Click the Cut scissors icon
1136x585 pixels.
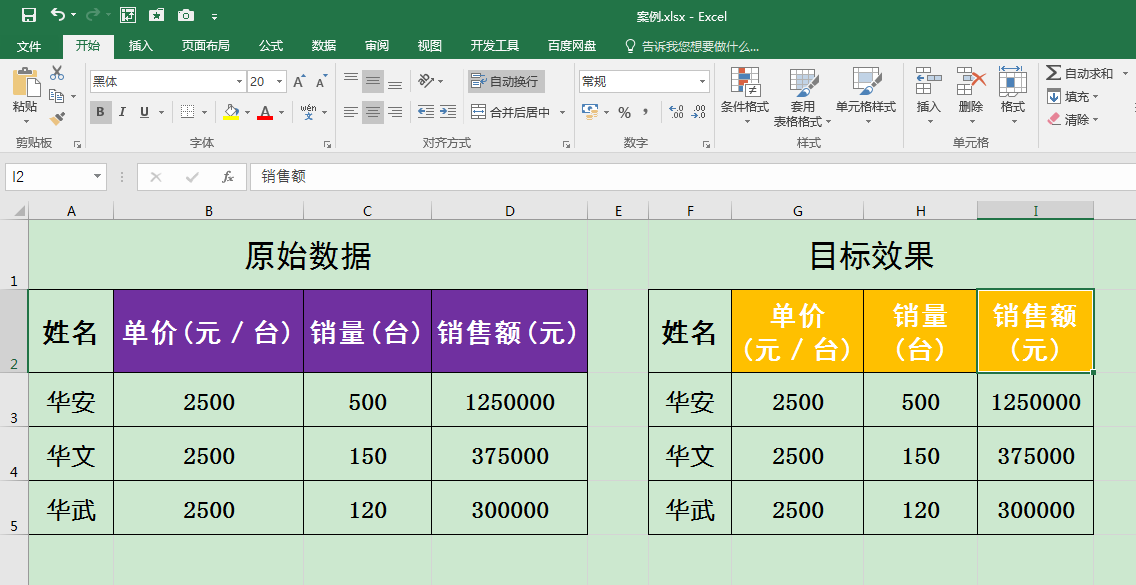pos(57,72)
